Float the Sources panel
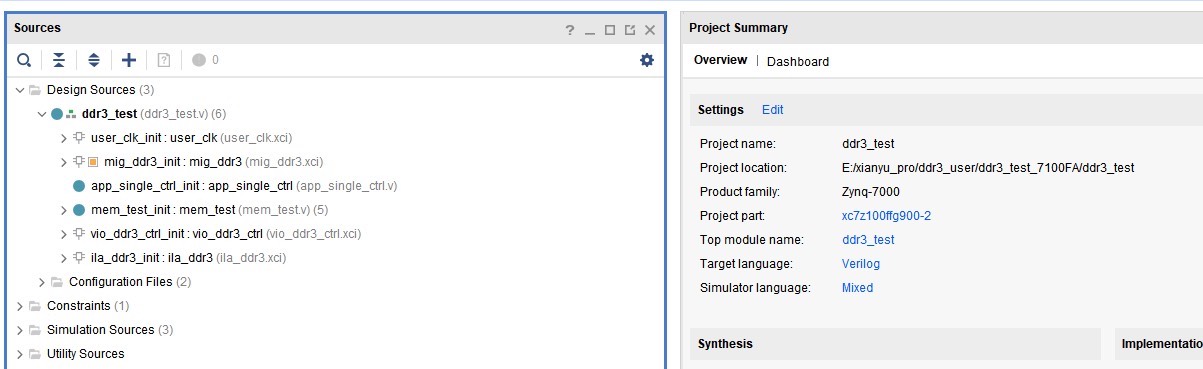Viewport: 1203px width, 369px height. tap(630, 30)
